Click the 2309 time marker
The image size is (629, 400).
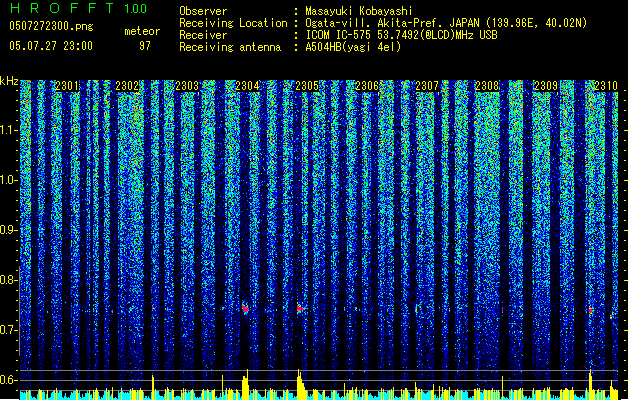(x=546, y=86)
